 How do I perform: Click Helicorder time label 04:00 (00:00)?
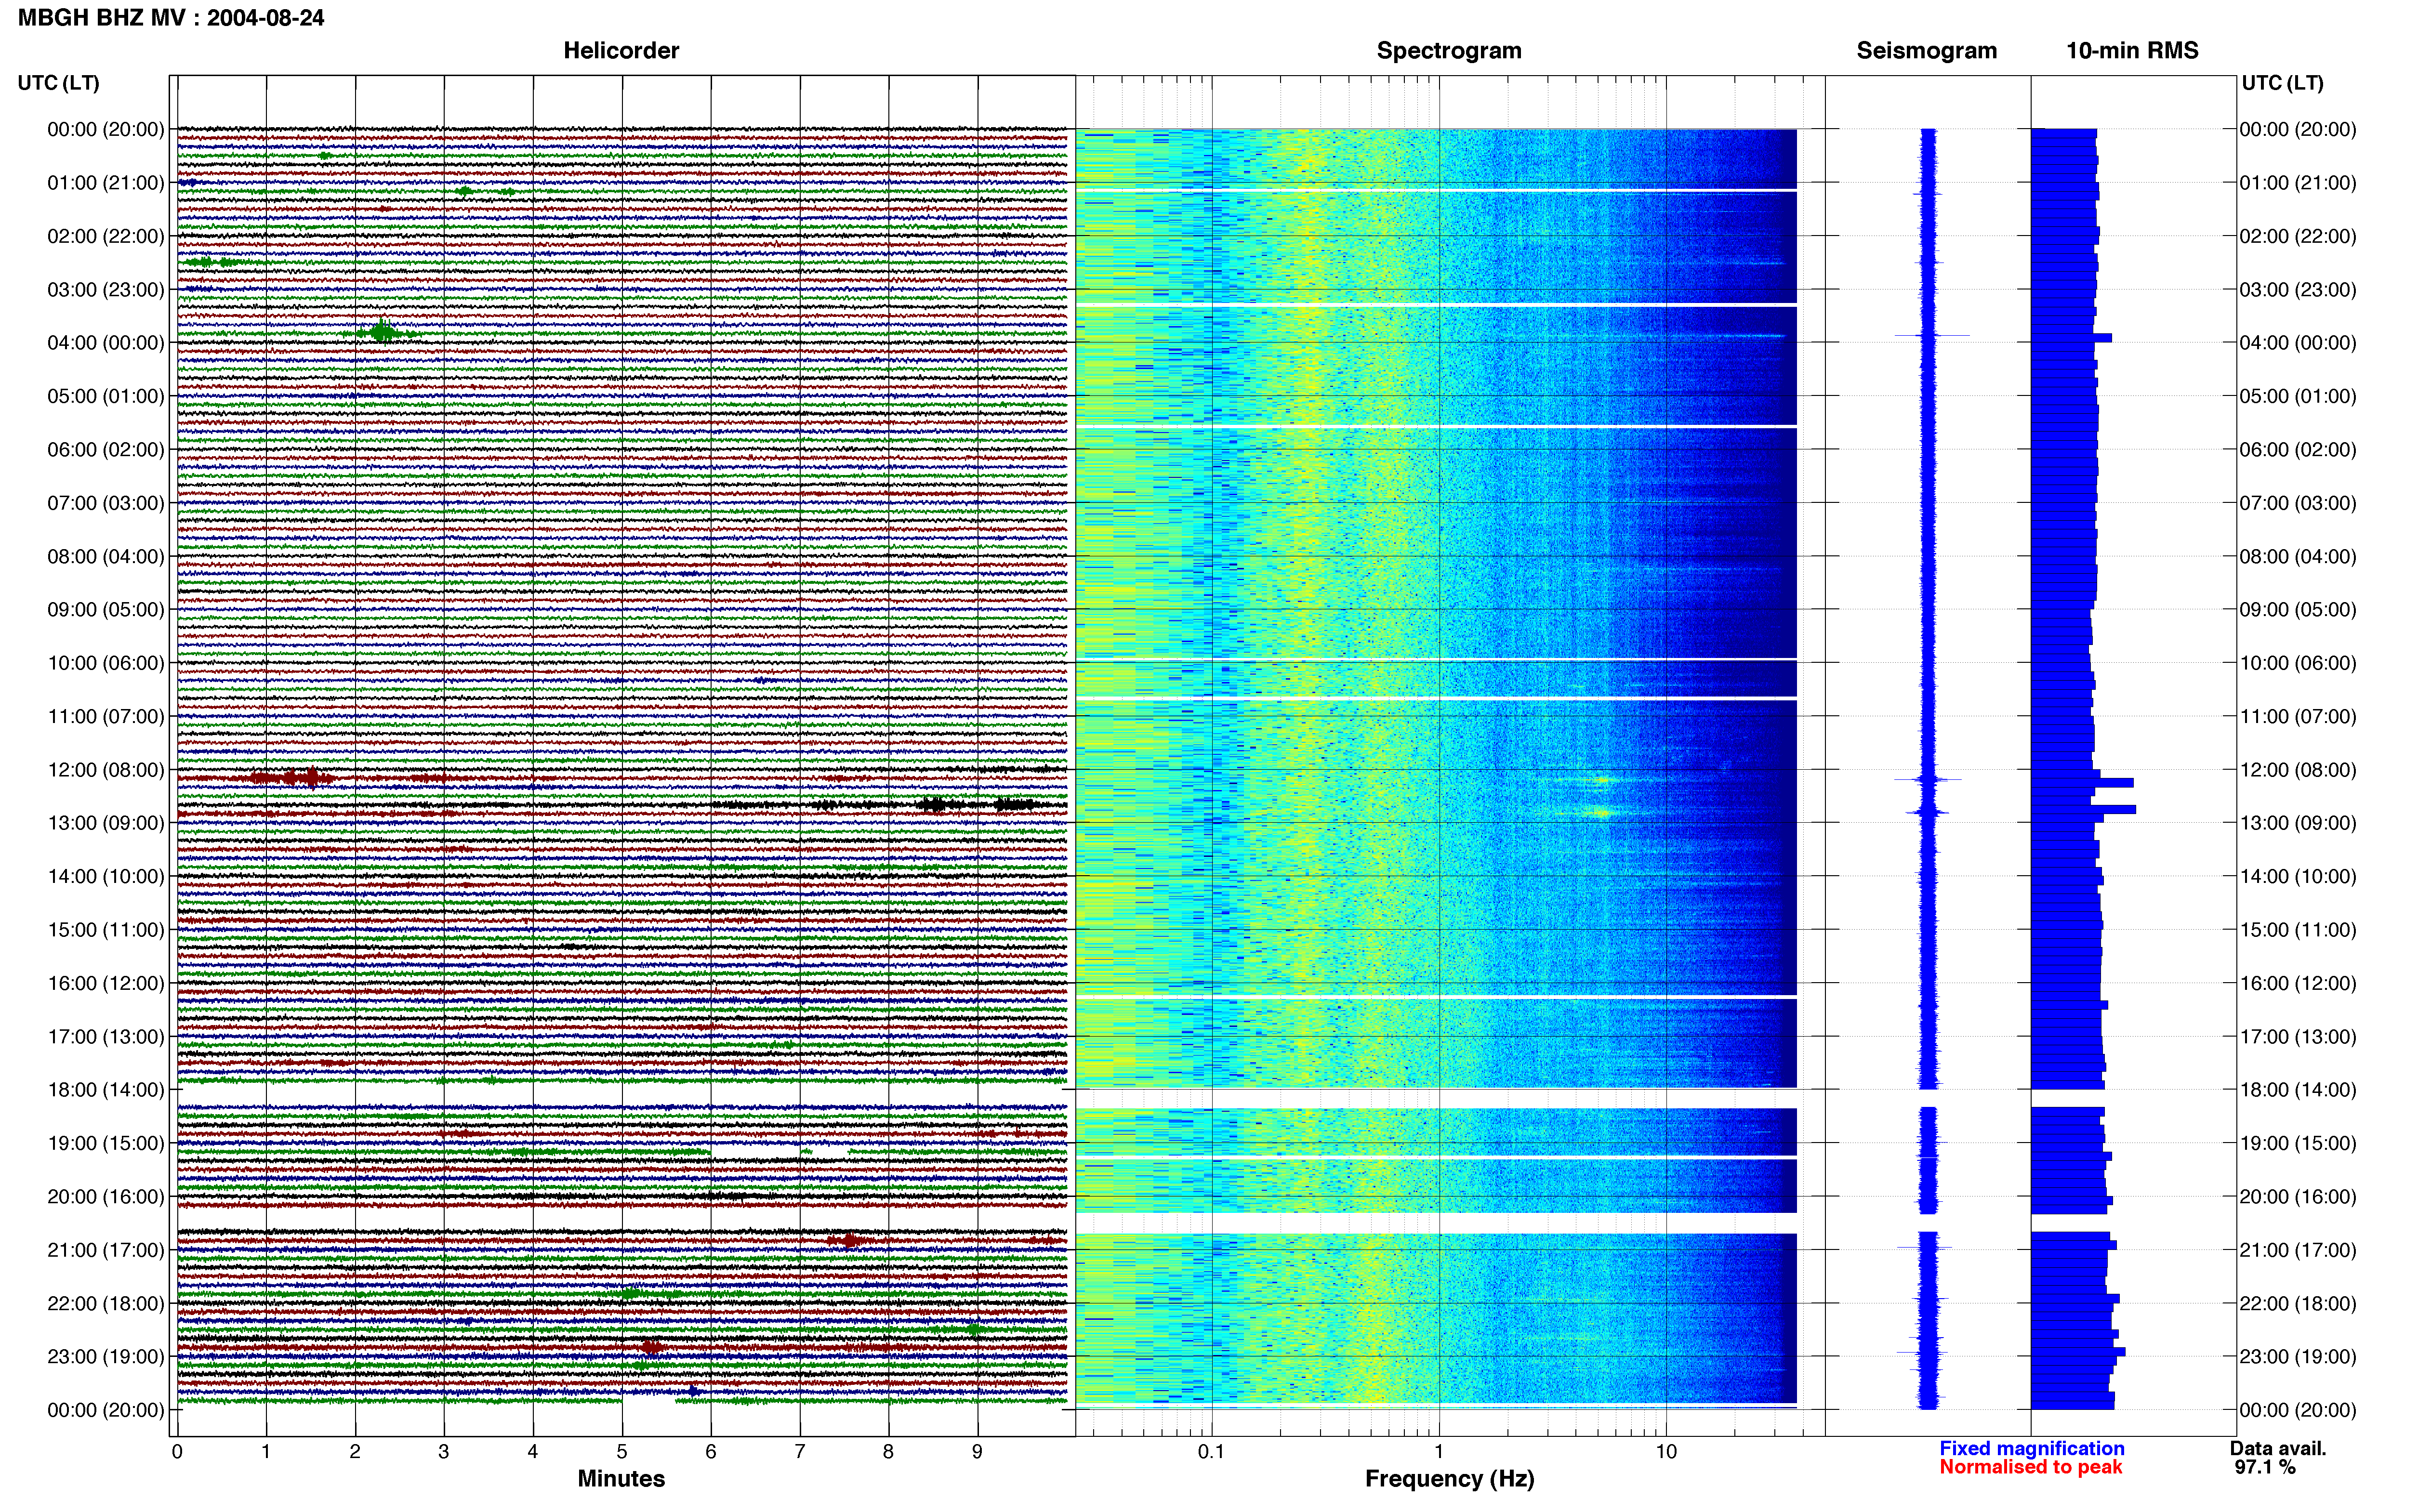pyautogui.click(x=106, y=343)
